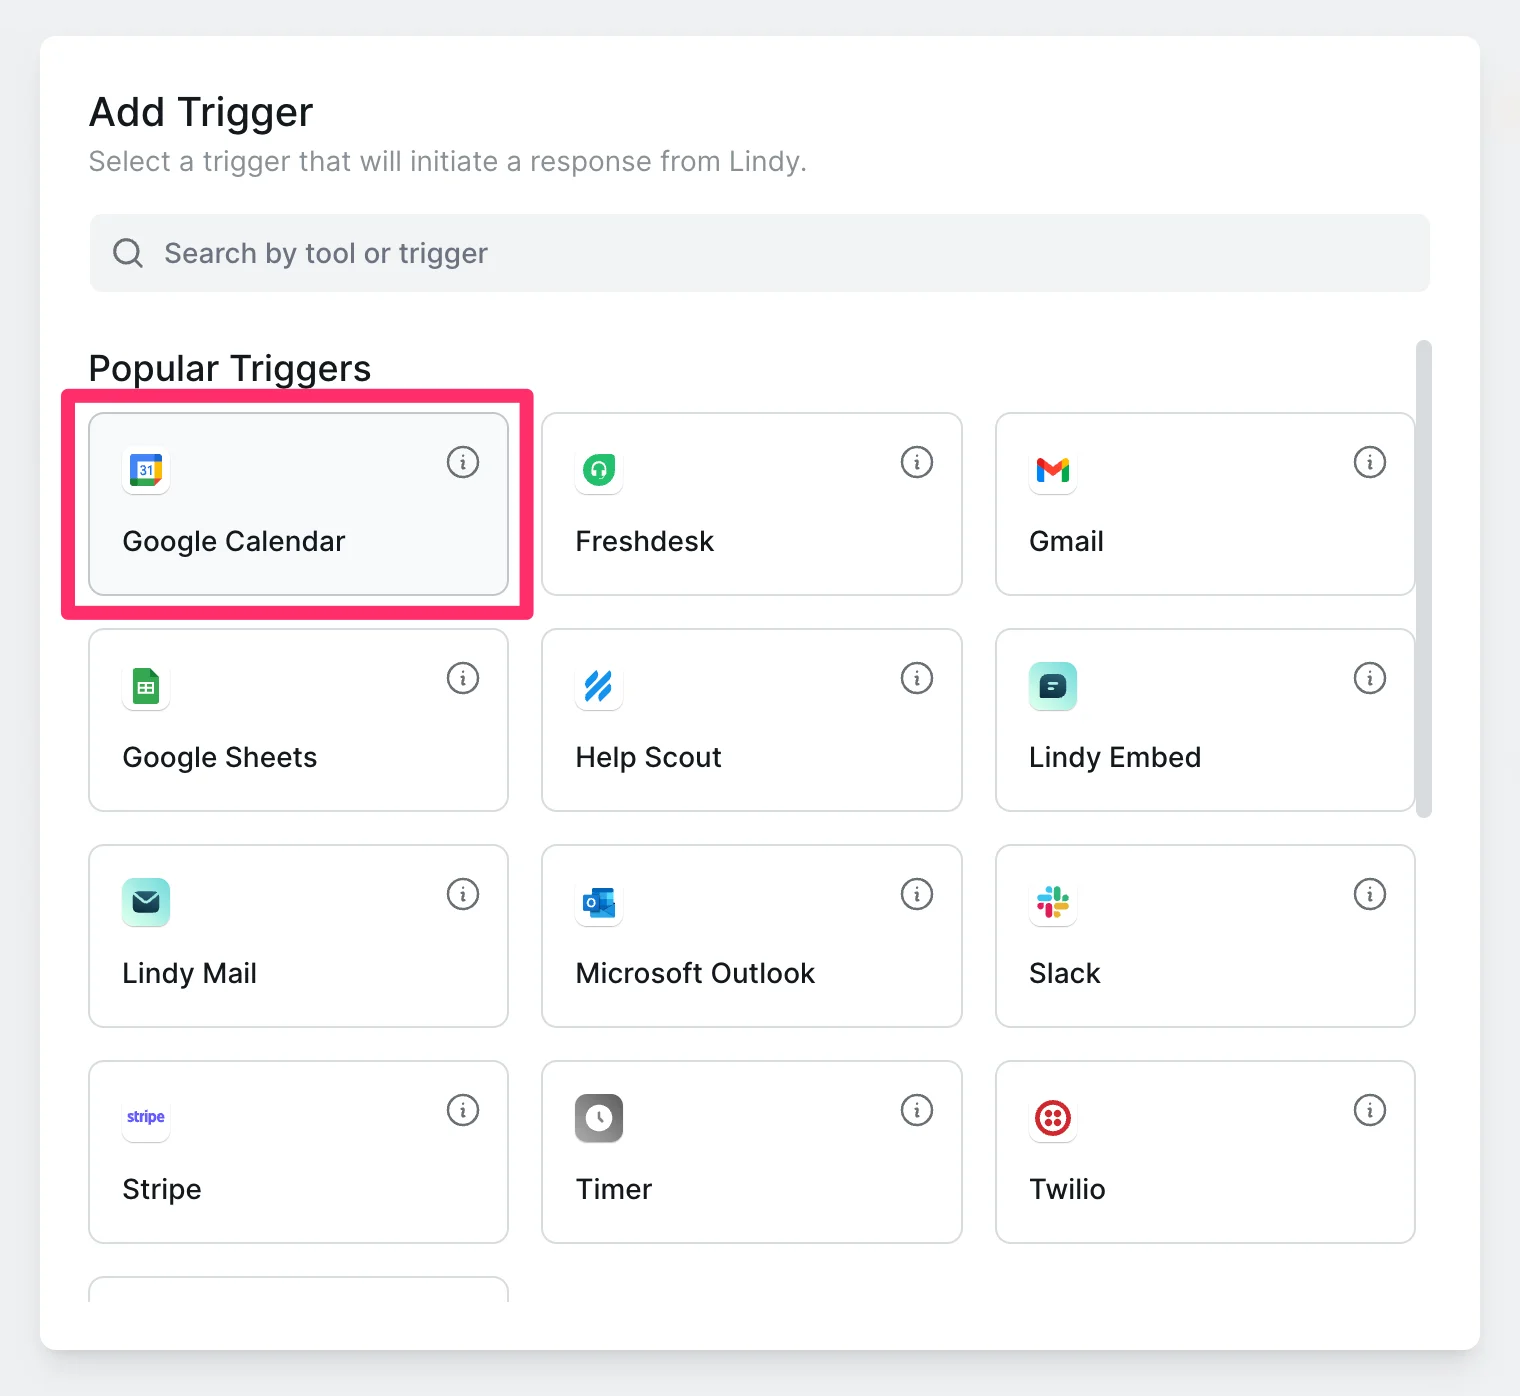This screenshot has height=1396, width=1520.
Task: Click the trigger list vertical scrollbar
Action: pos(1424,579)
